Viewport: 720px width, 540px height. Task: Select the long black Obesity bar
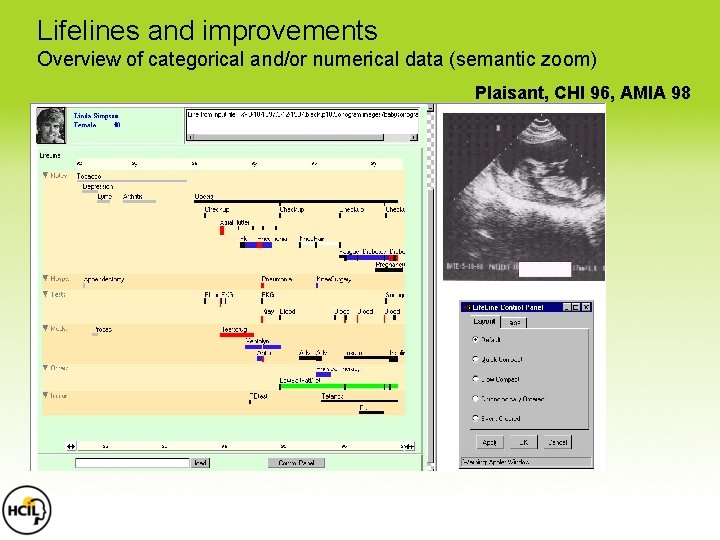(296, 201)
